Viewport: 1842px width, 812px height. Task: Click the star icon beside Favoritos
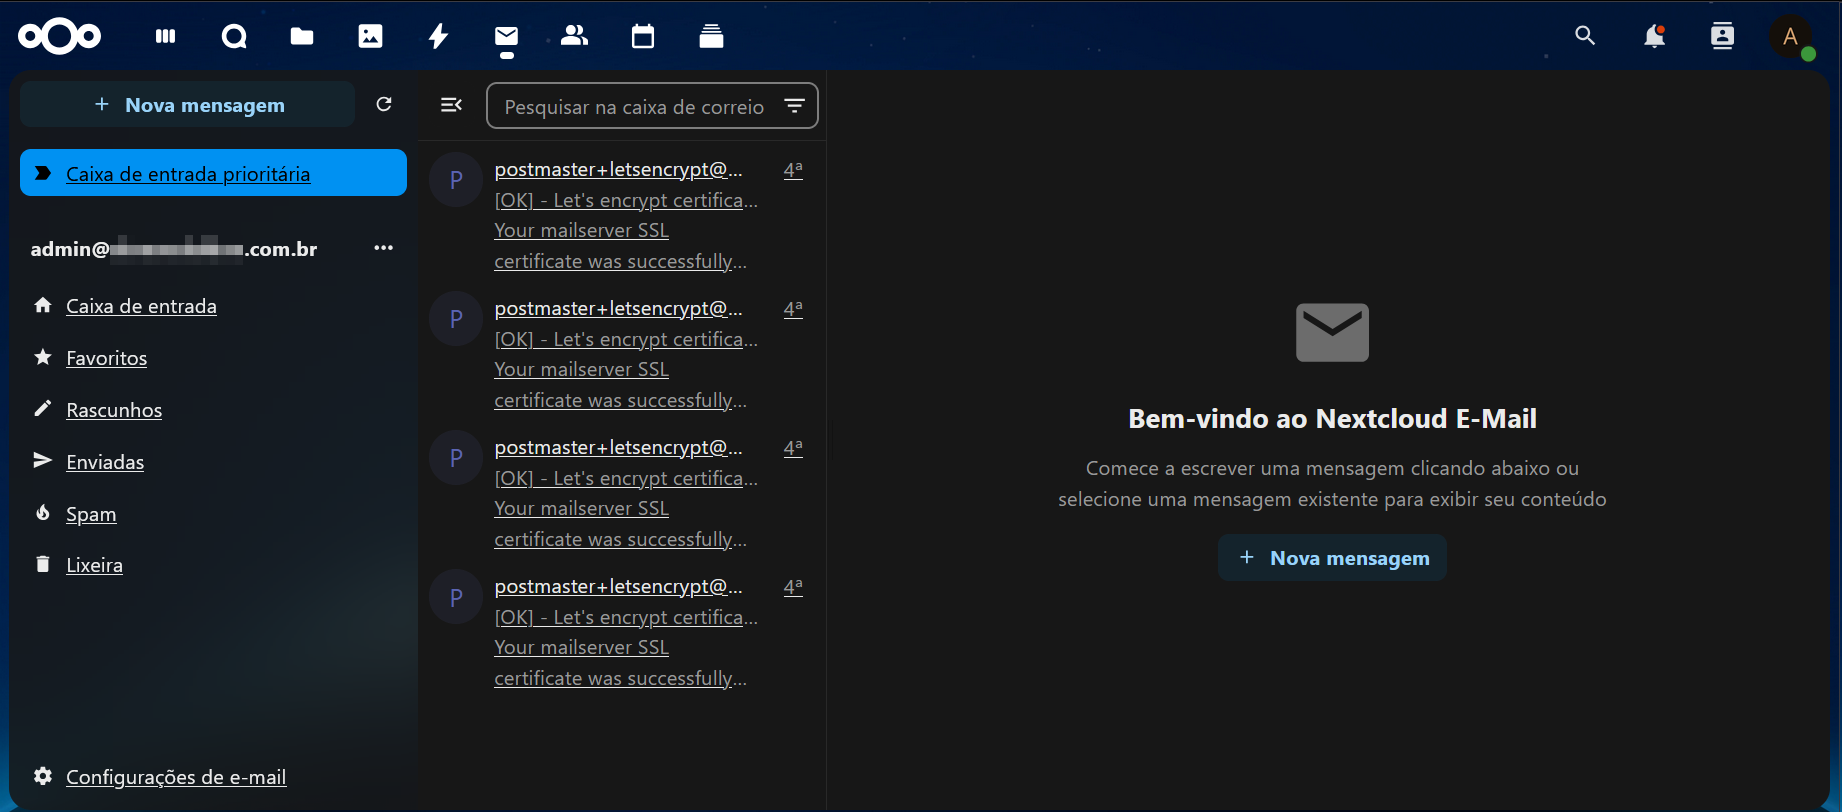[x=43, y=357]
